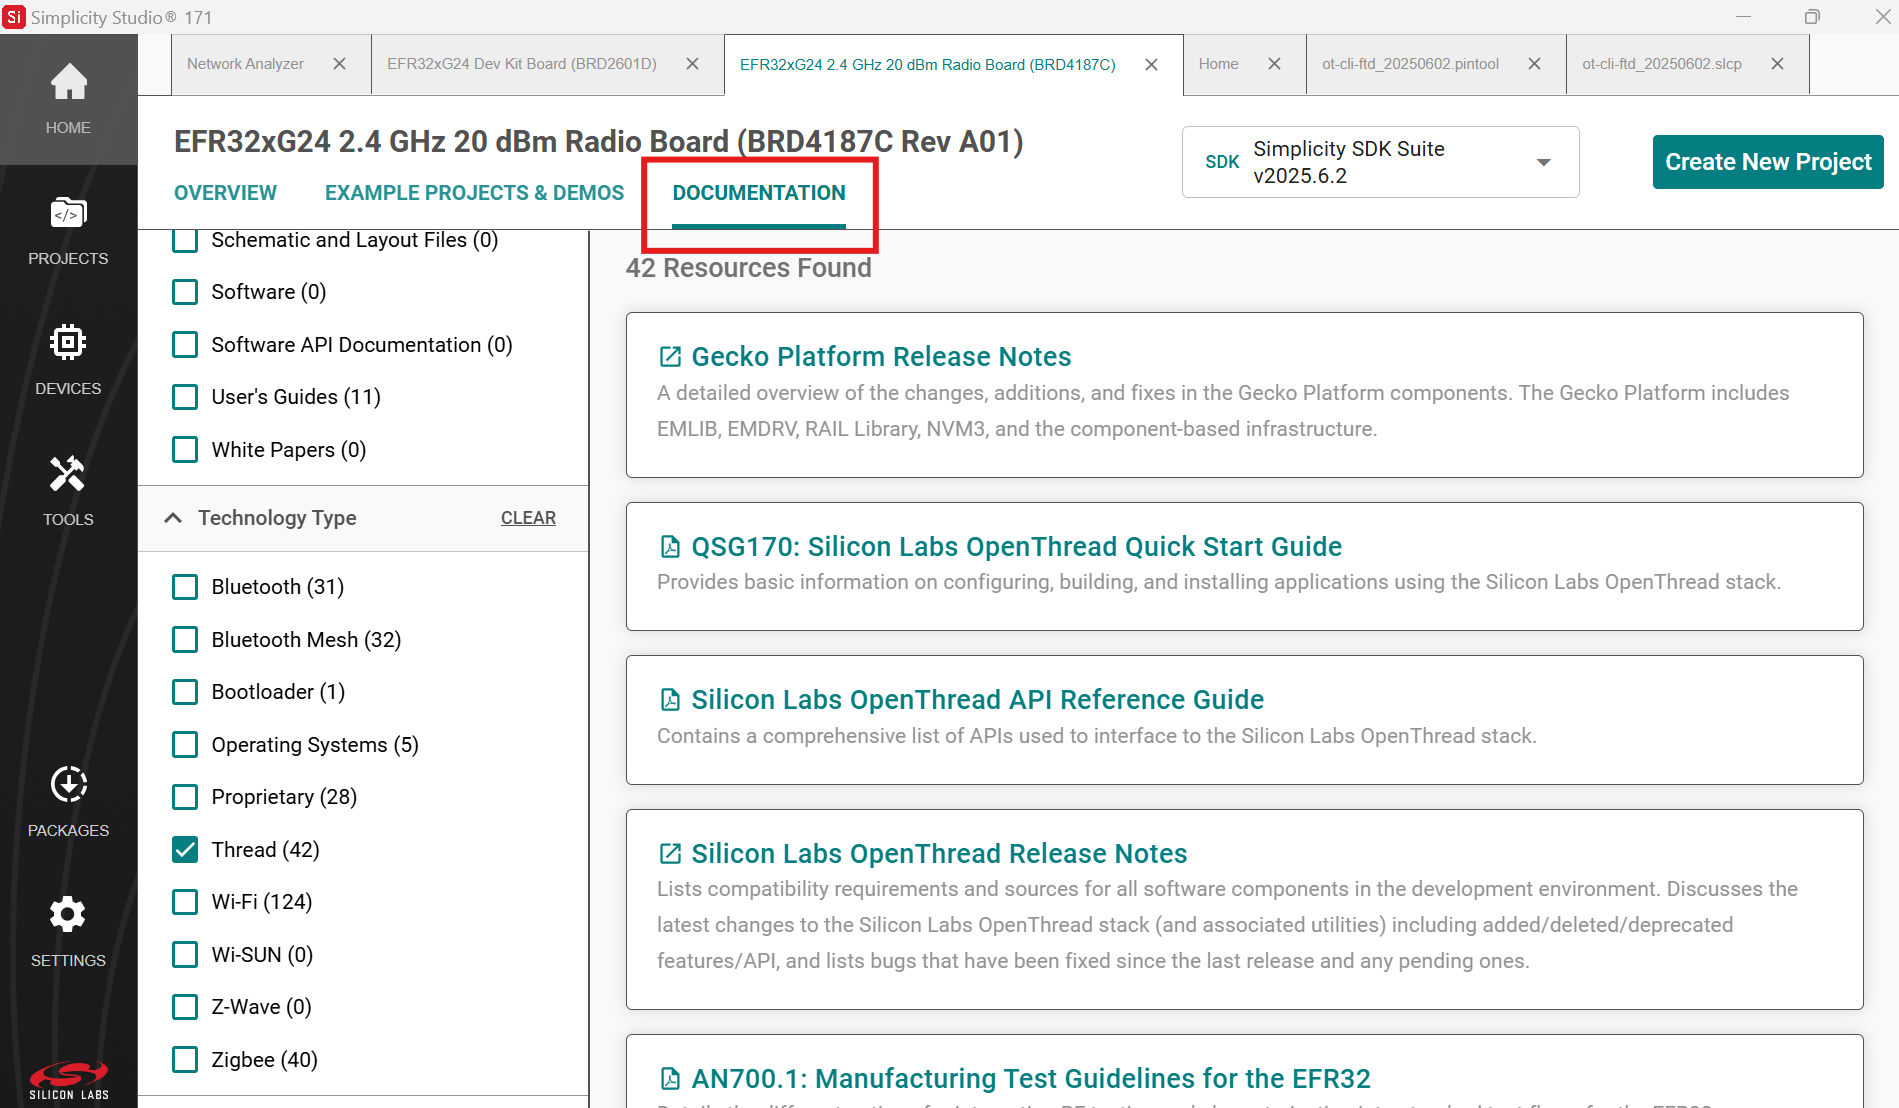The width and height of the screenshot is (1899, 1108).
Task: Close the BRD4187C Radio Board tab
Action: click(1151, 65)
